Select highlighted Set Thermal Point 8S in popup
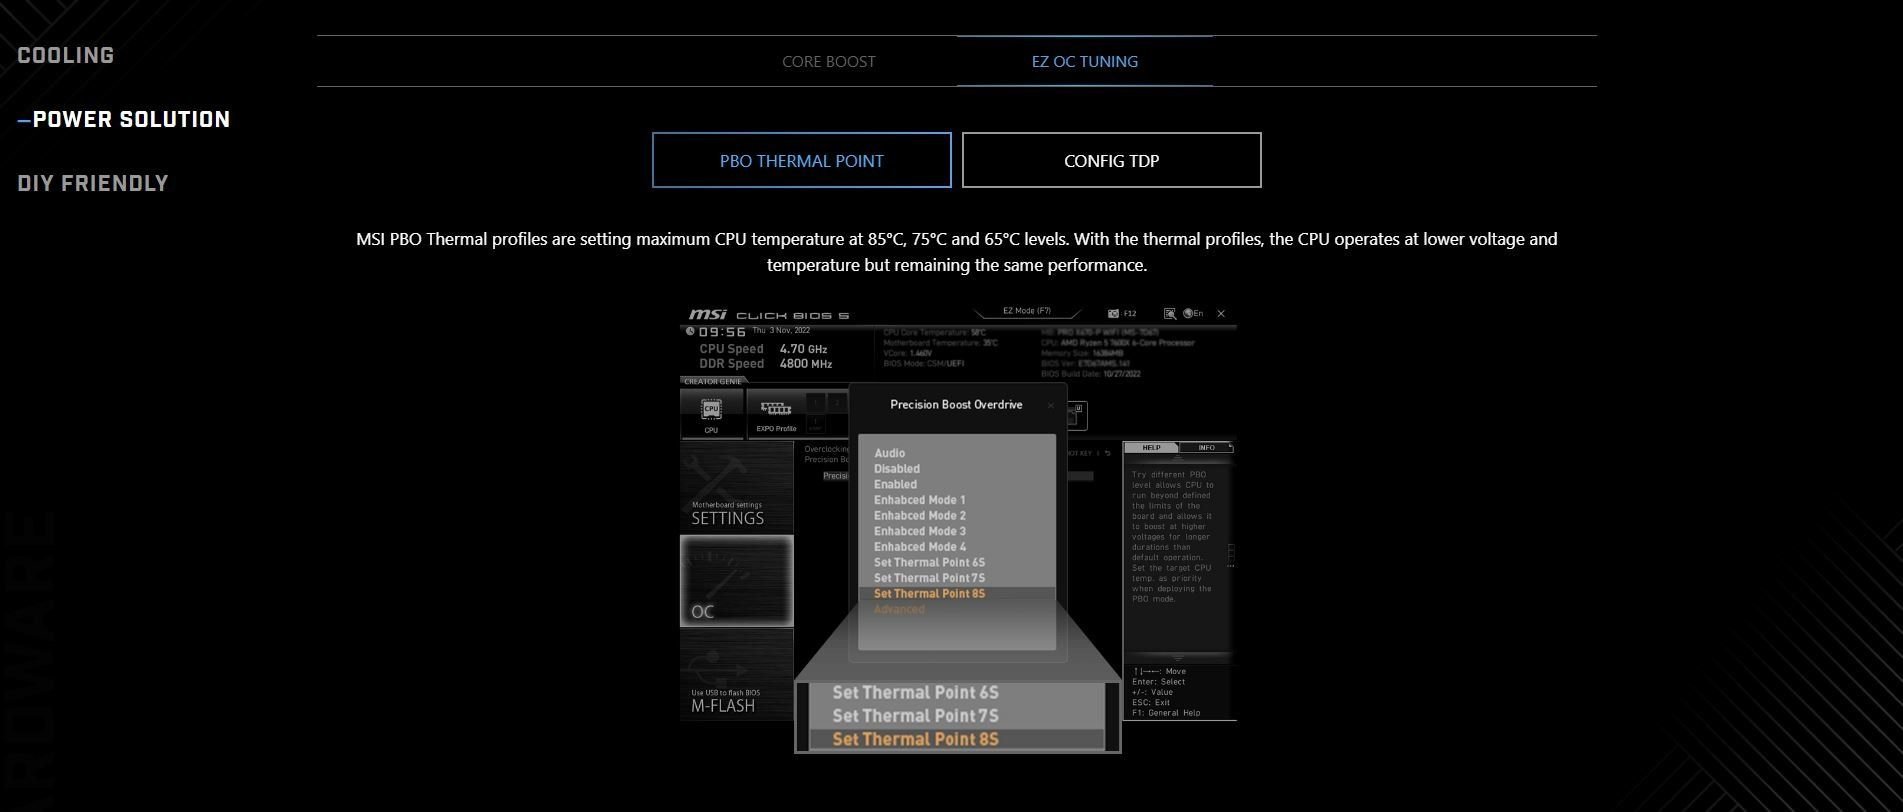 [956, 594]
